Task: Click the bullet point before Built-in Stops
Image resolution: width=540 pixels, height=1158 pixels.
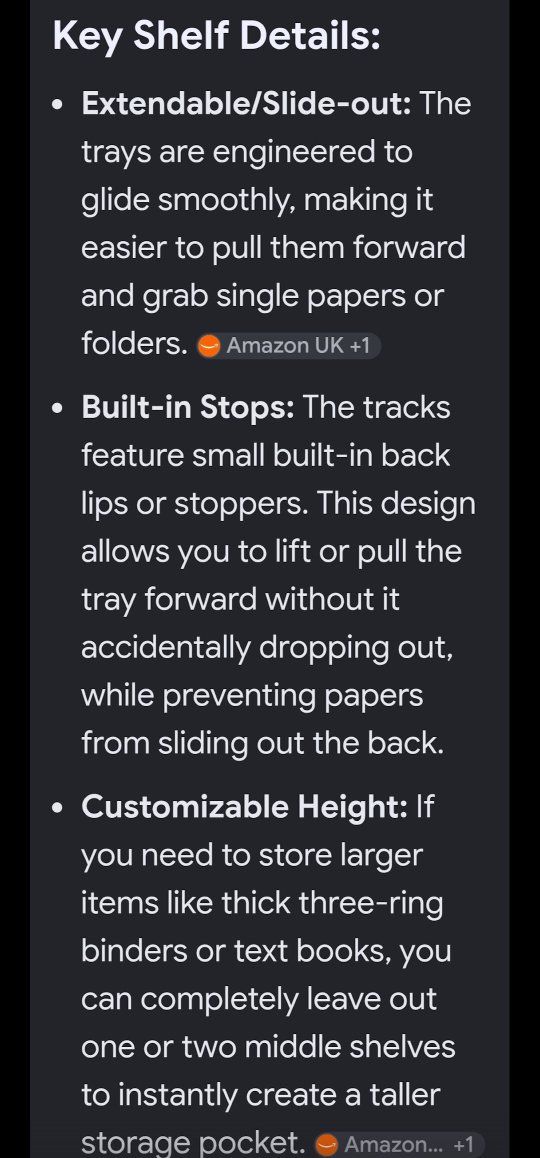Action: 59,408
